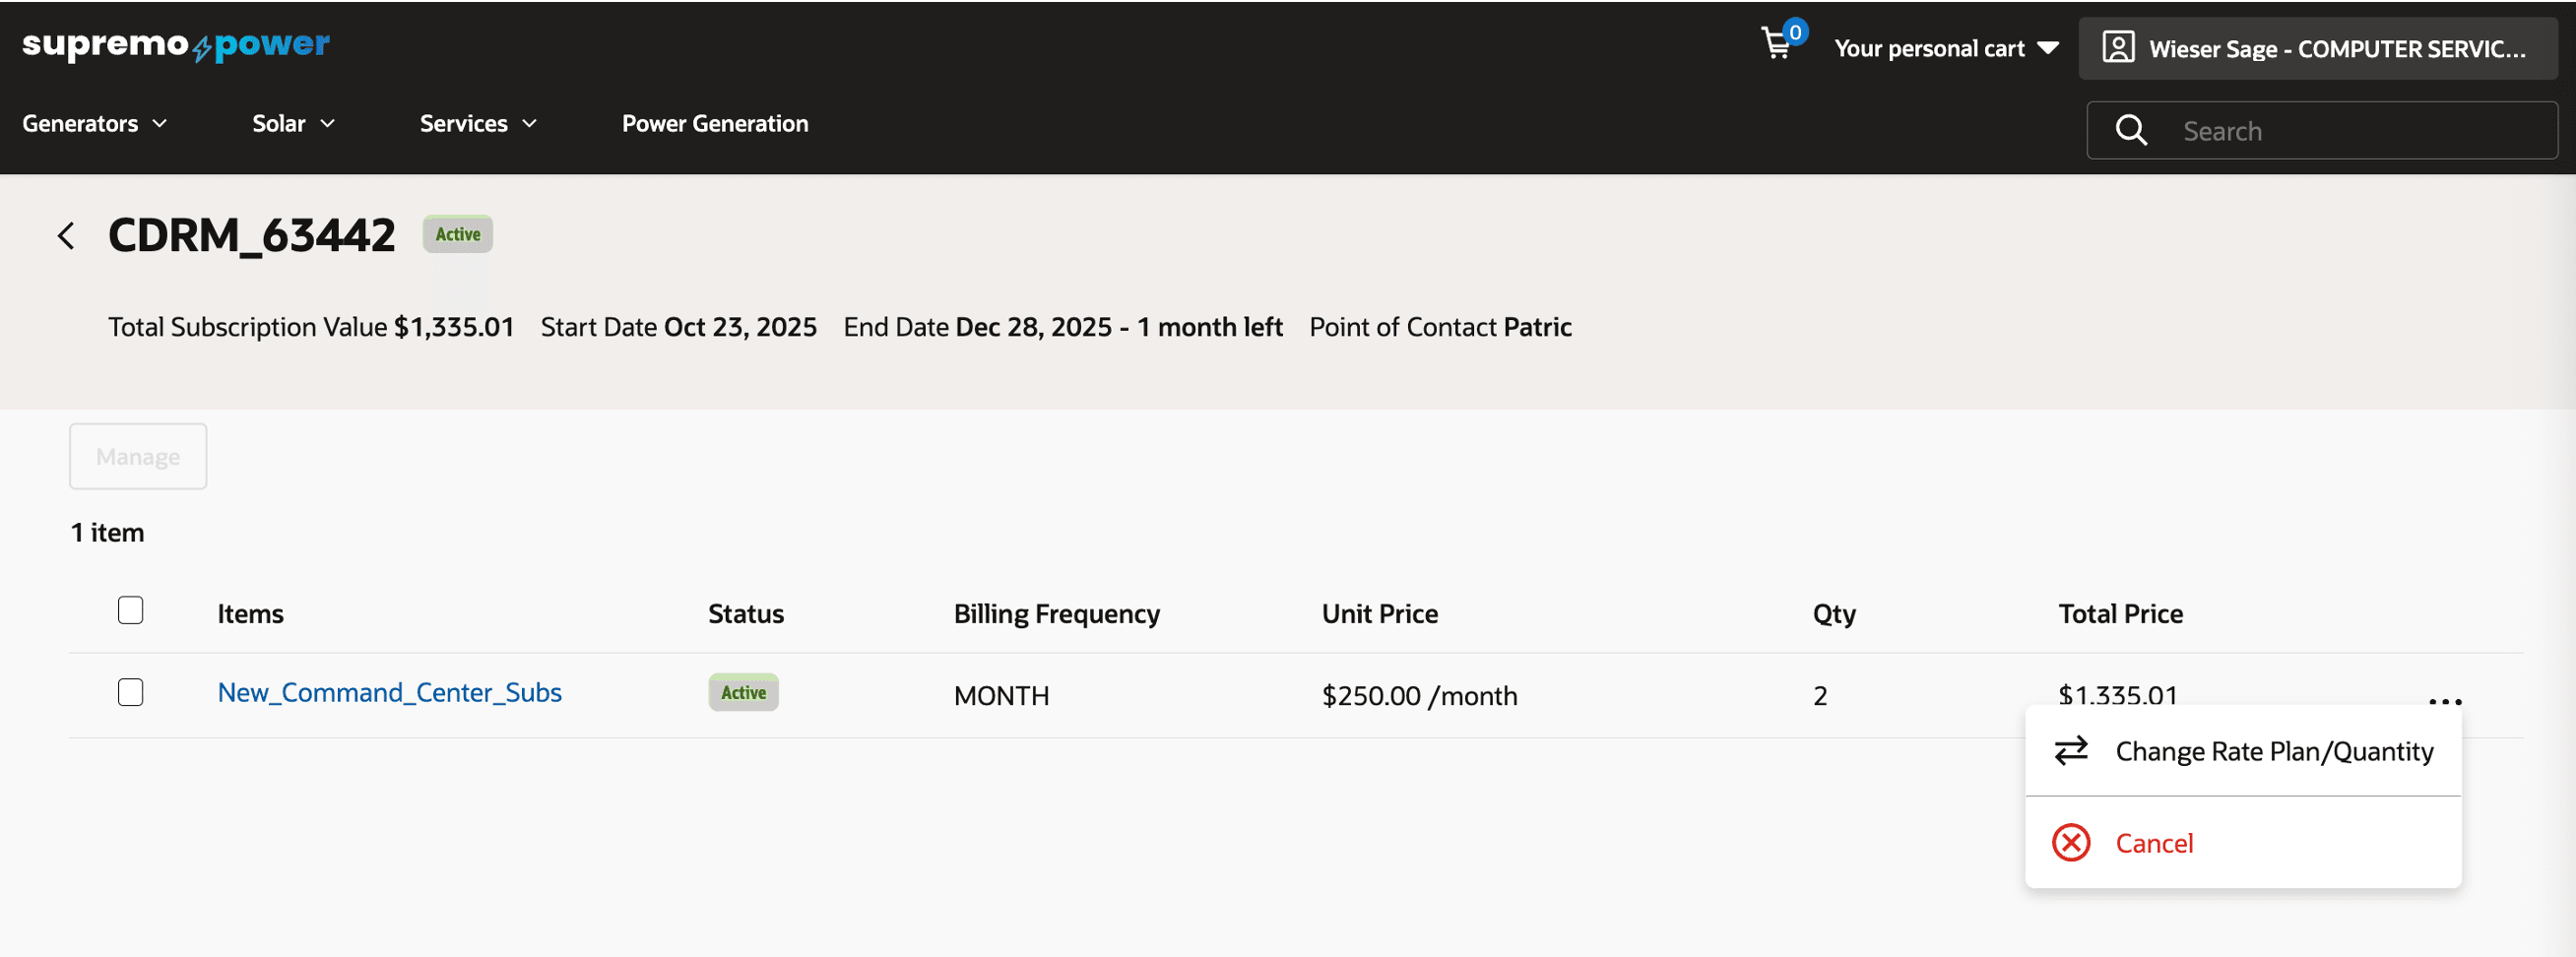The height and width of the screenshot is (957, 2576).
Task: Choose Change Rate Plan/Quantity option
Action: coord(2273,751)
